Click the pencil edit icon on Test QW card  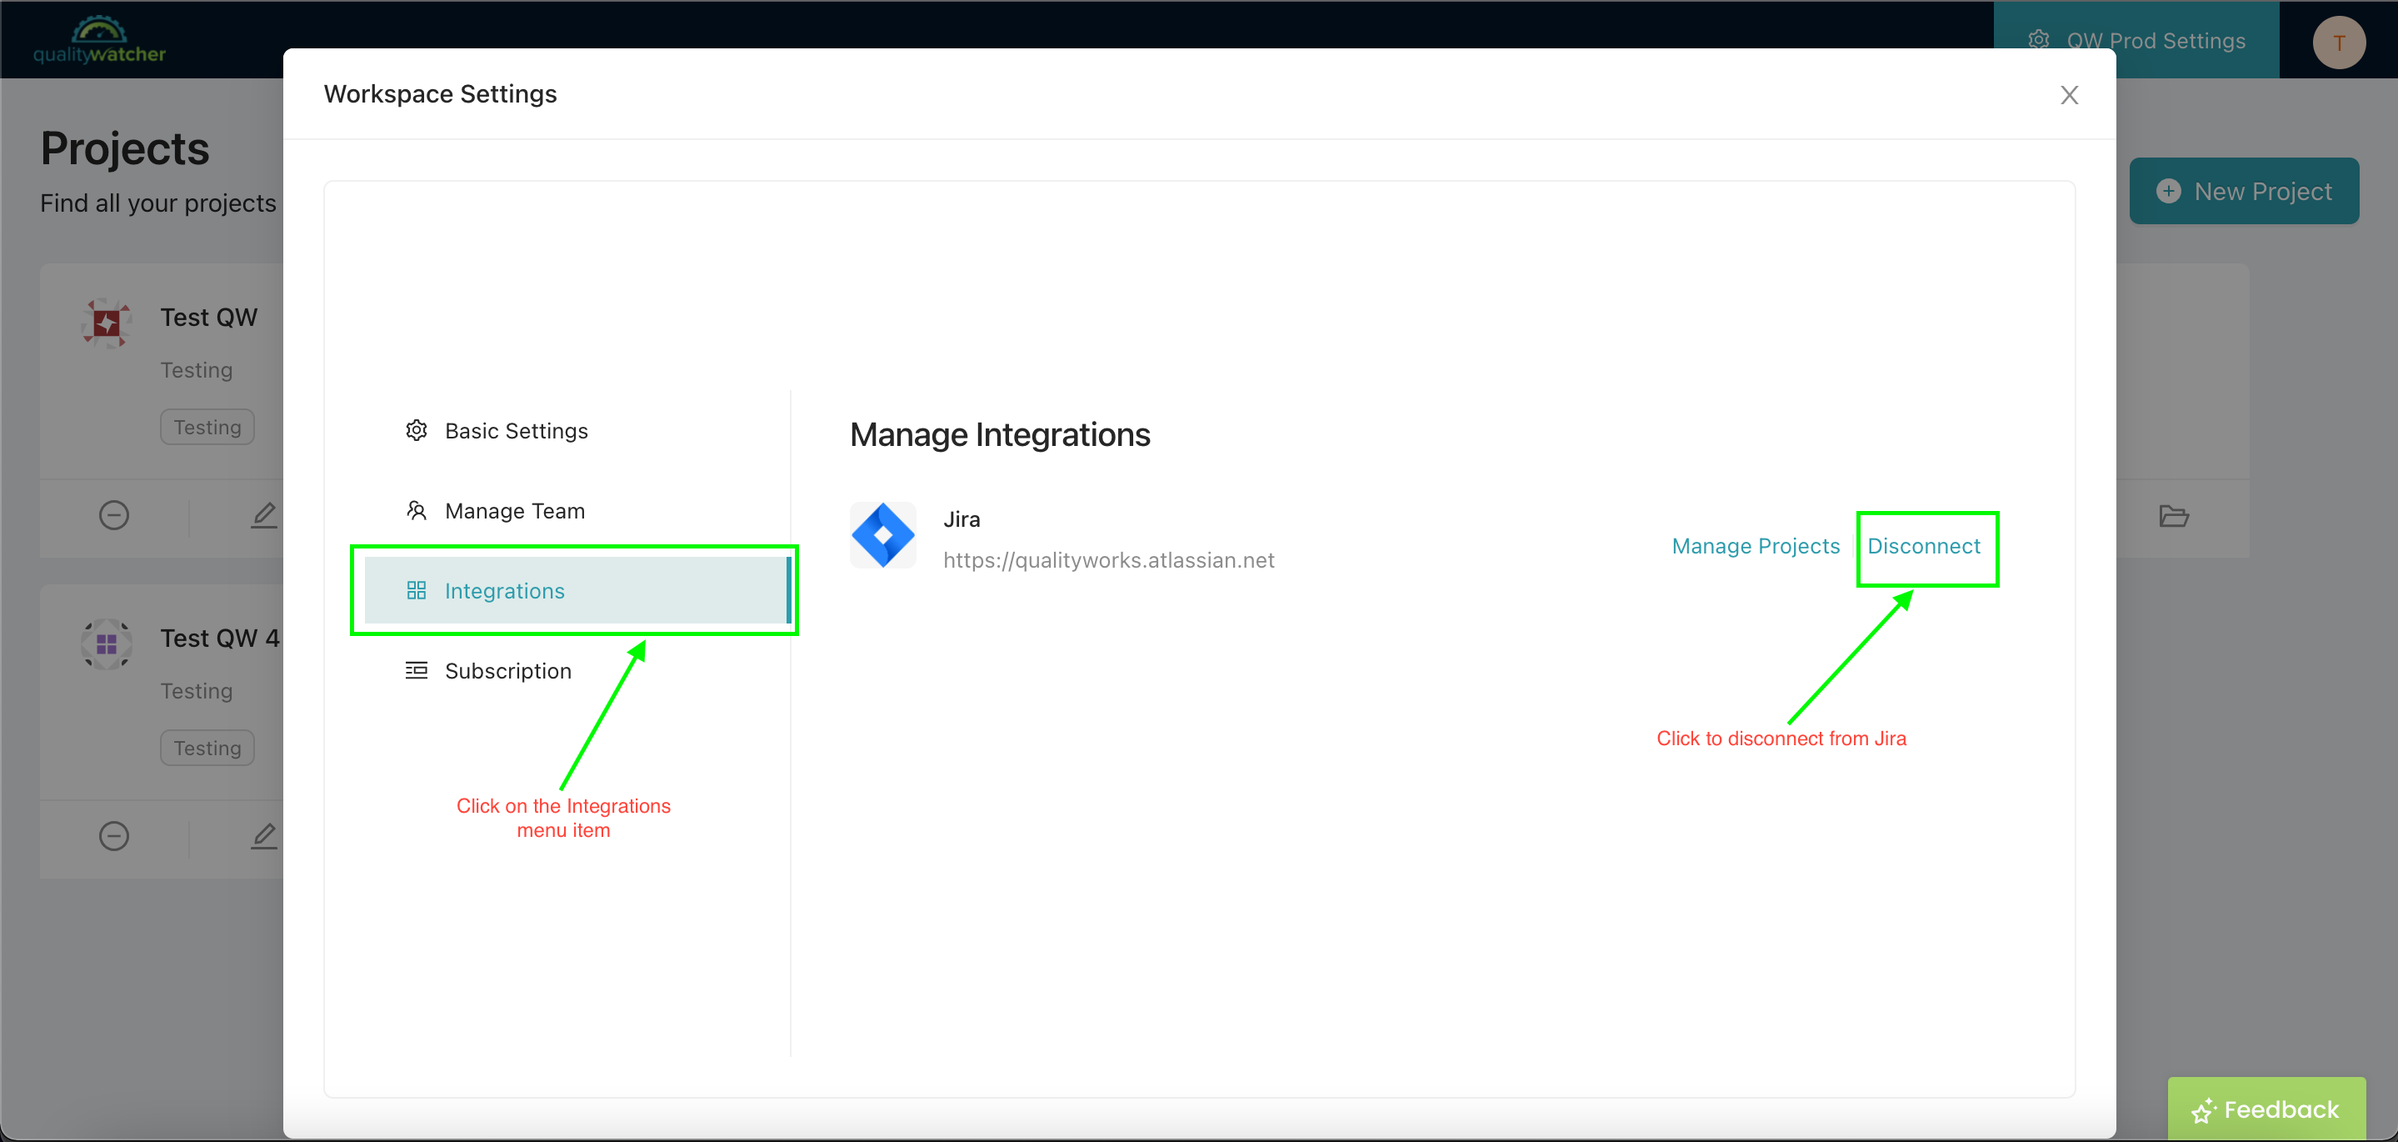[x=264, y=515]
